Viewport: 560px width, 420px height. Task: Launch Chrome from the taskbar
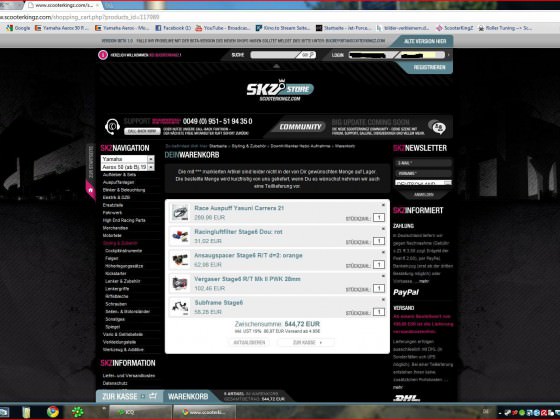(53, 412)
